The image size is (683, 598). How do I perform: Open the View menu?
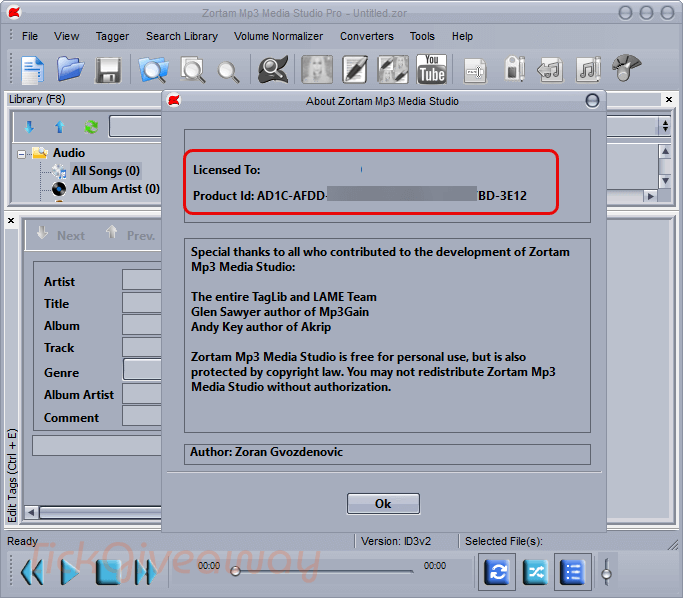coord(66,36)
